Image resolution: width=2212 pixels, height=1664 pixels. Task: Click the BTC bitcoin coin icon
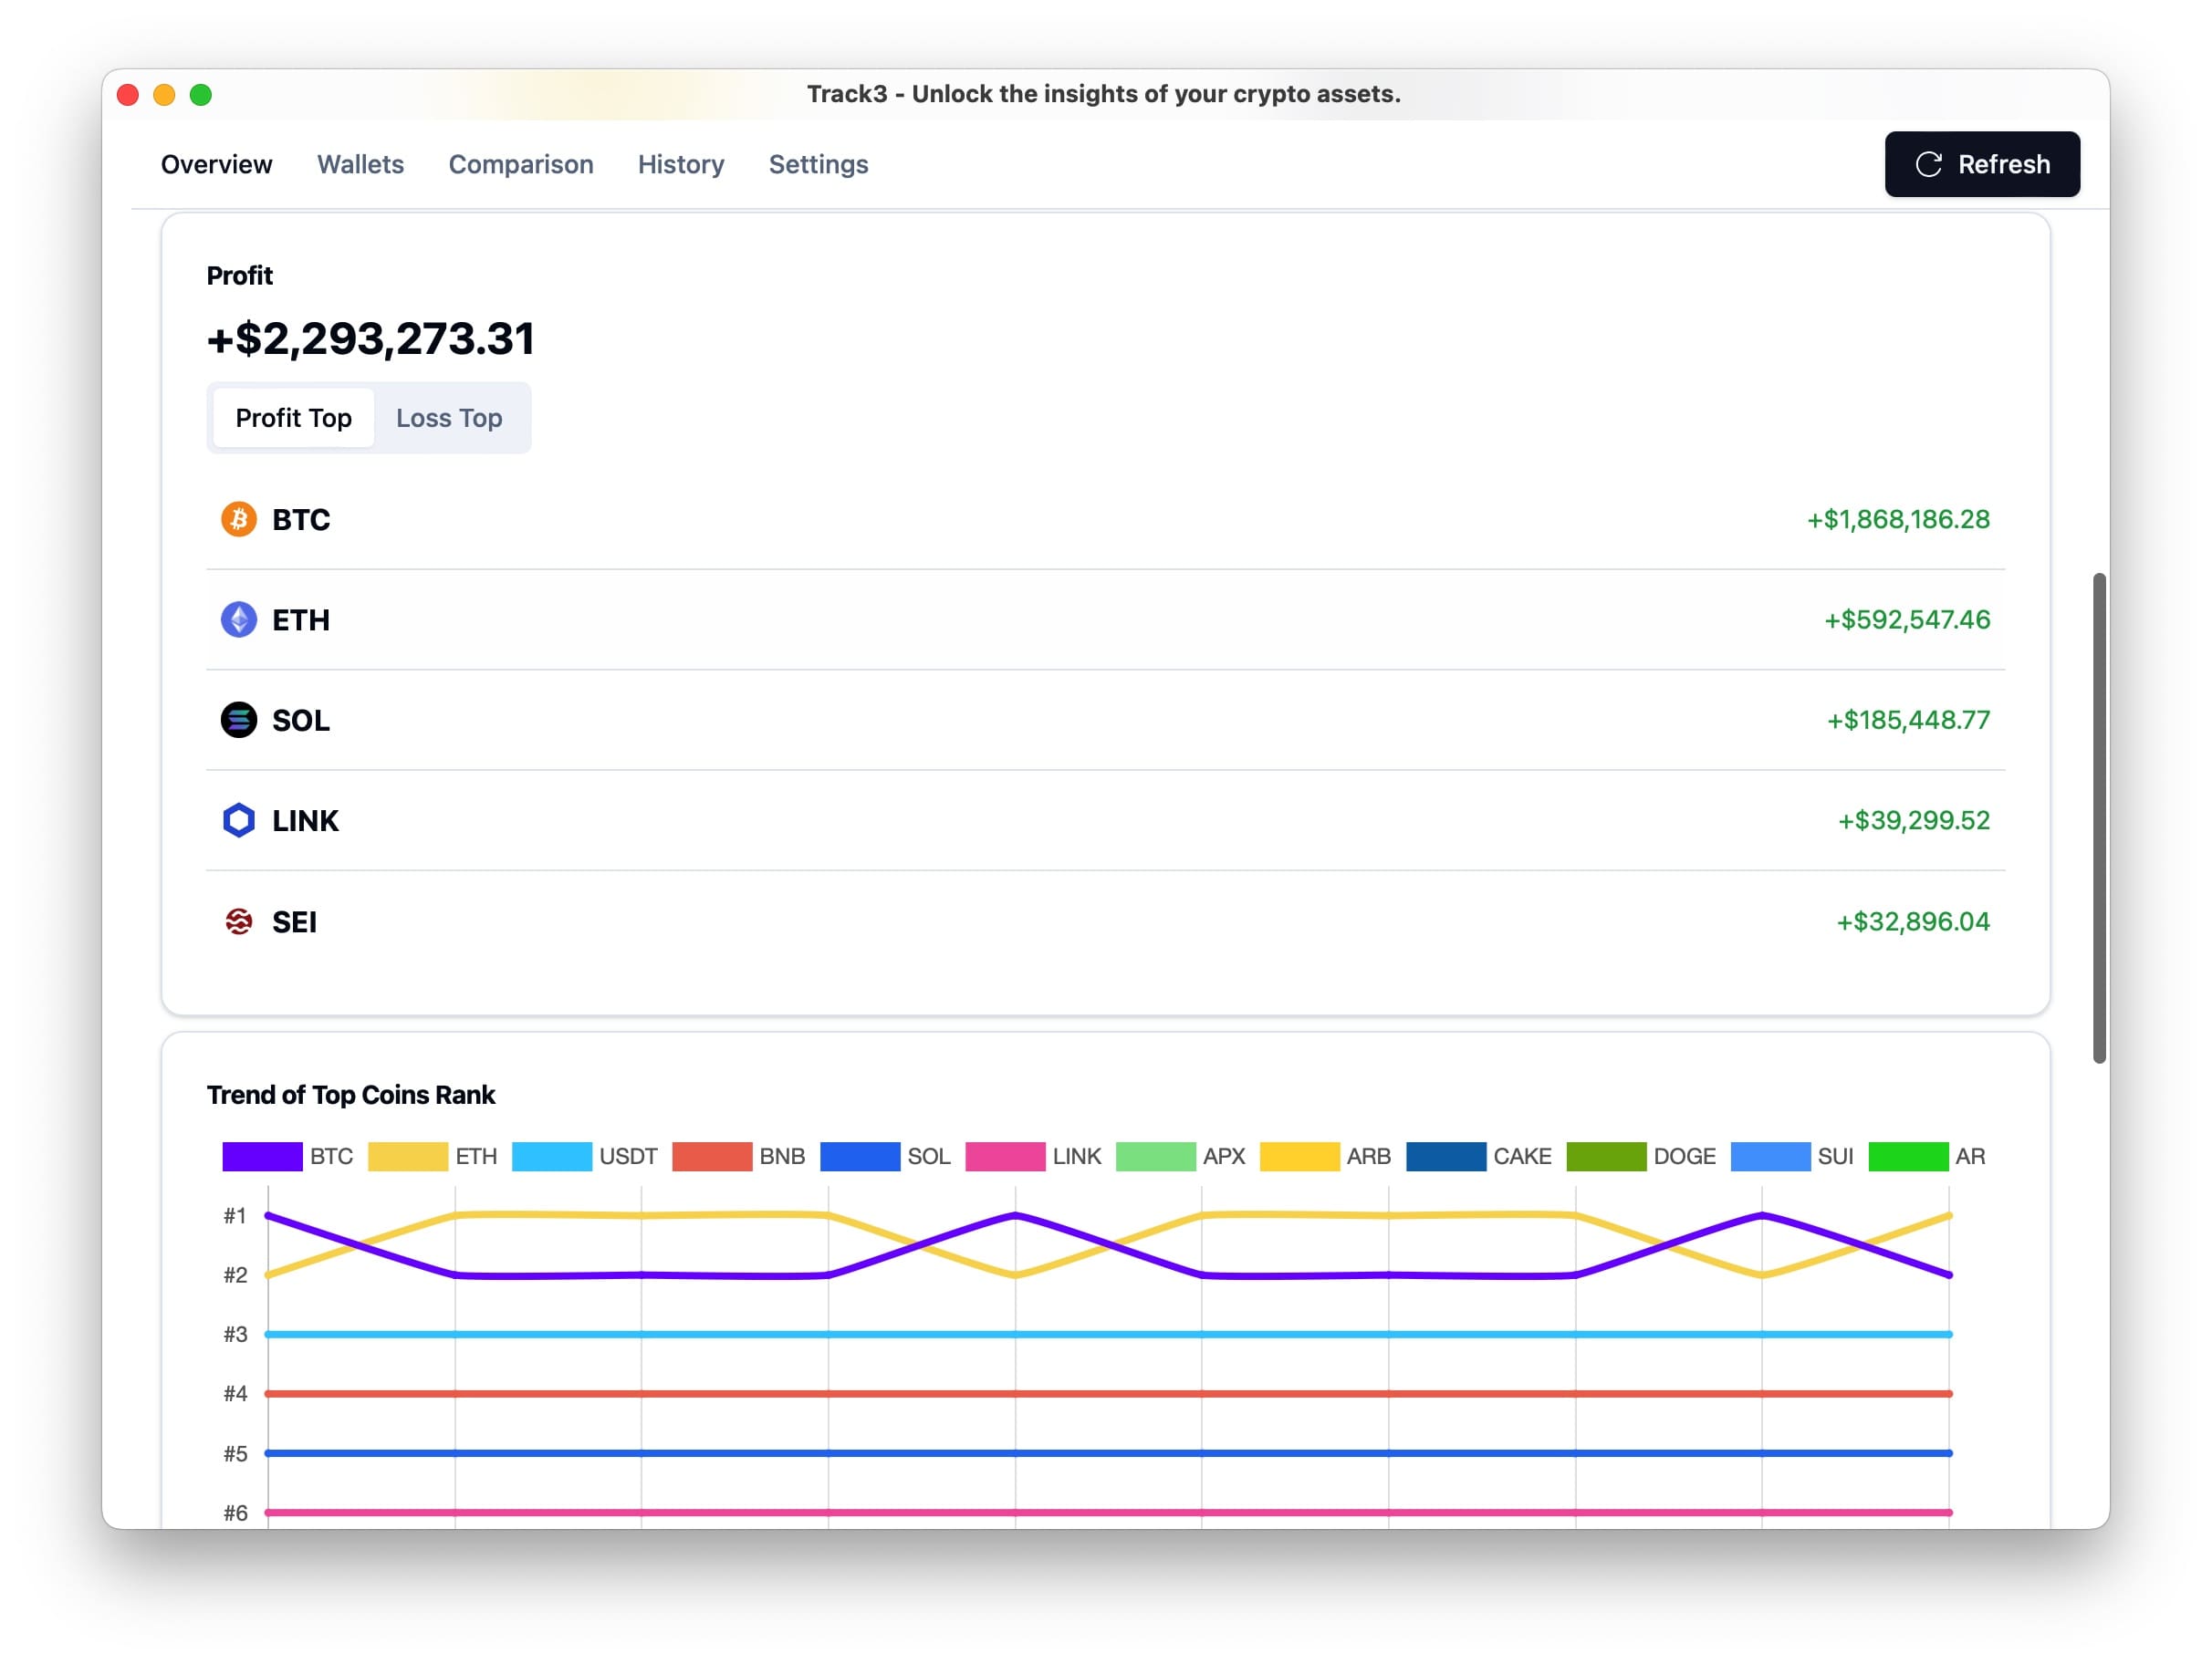point(238,520)
